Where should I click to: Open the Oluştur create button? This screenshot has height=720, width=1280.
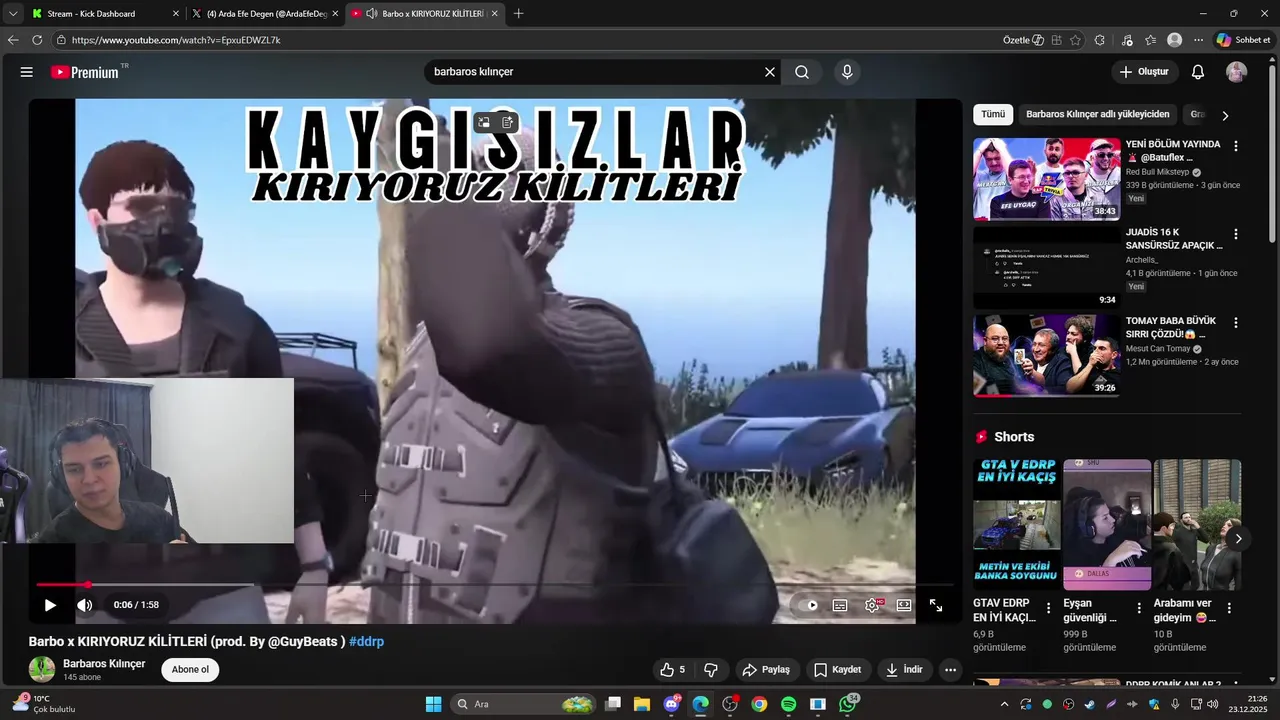coord(1144,72)
